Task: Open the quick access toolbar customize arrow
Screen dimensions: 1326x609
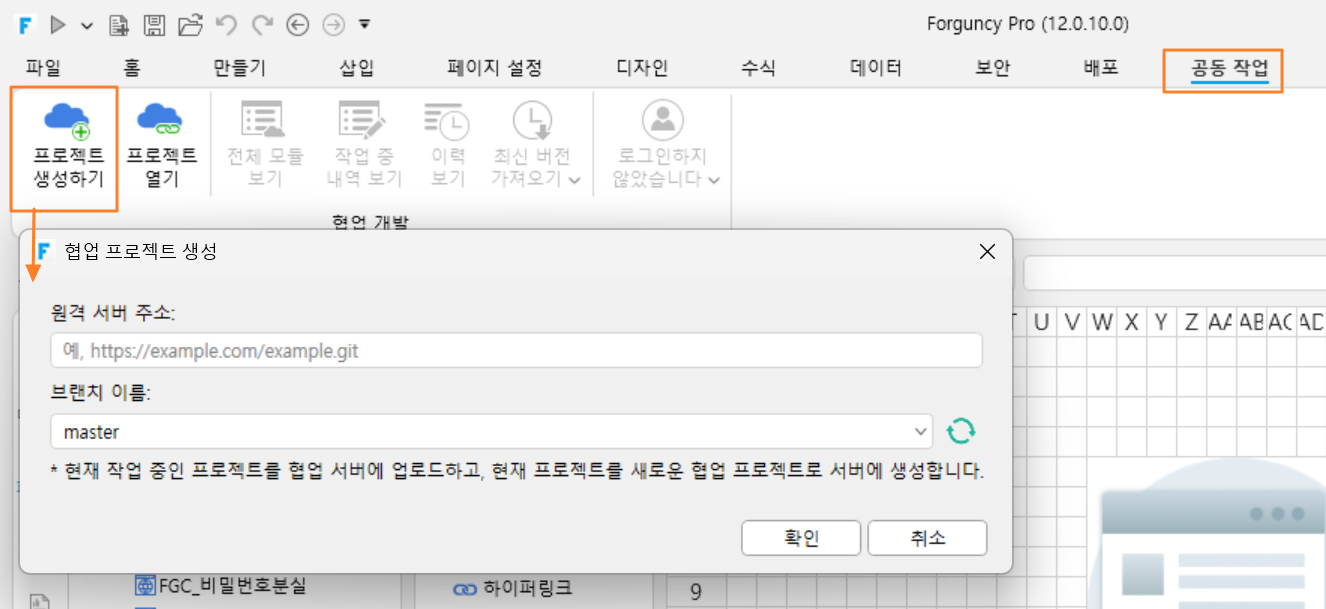Action: tap(365, 24)
